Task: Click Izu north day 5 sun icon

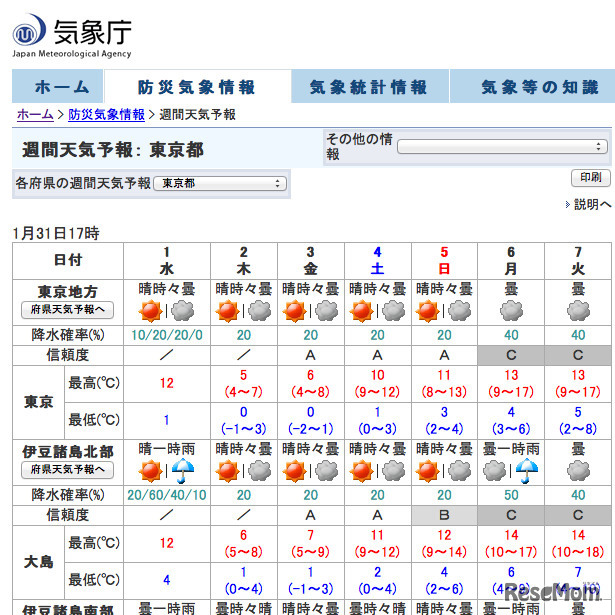Action: tap(428, 471)
